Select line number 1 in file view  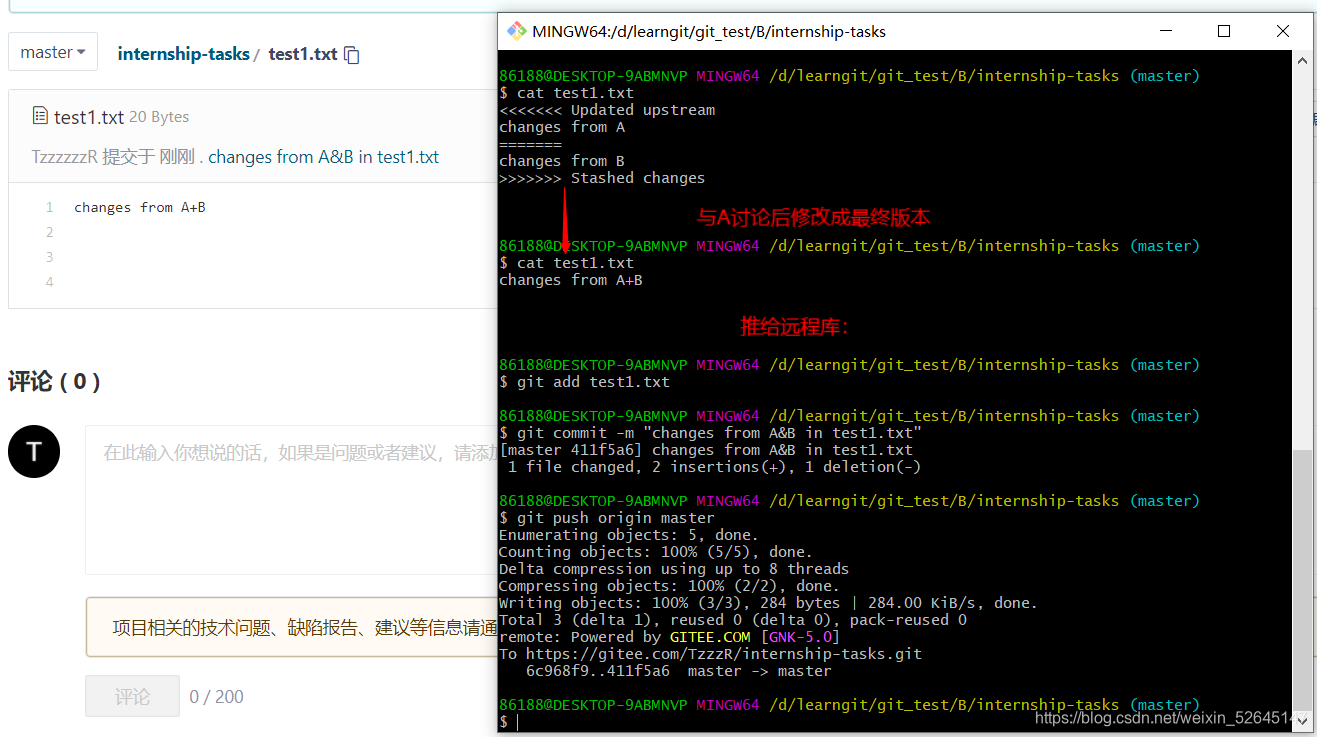click(x=49, y=208)
